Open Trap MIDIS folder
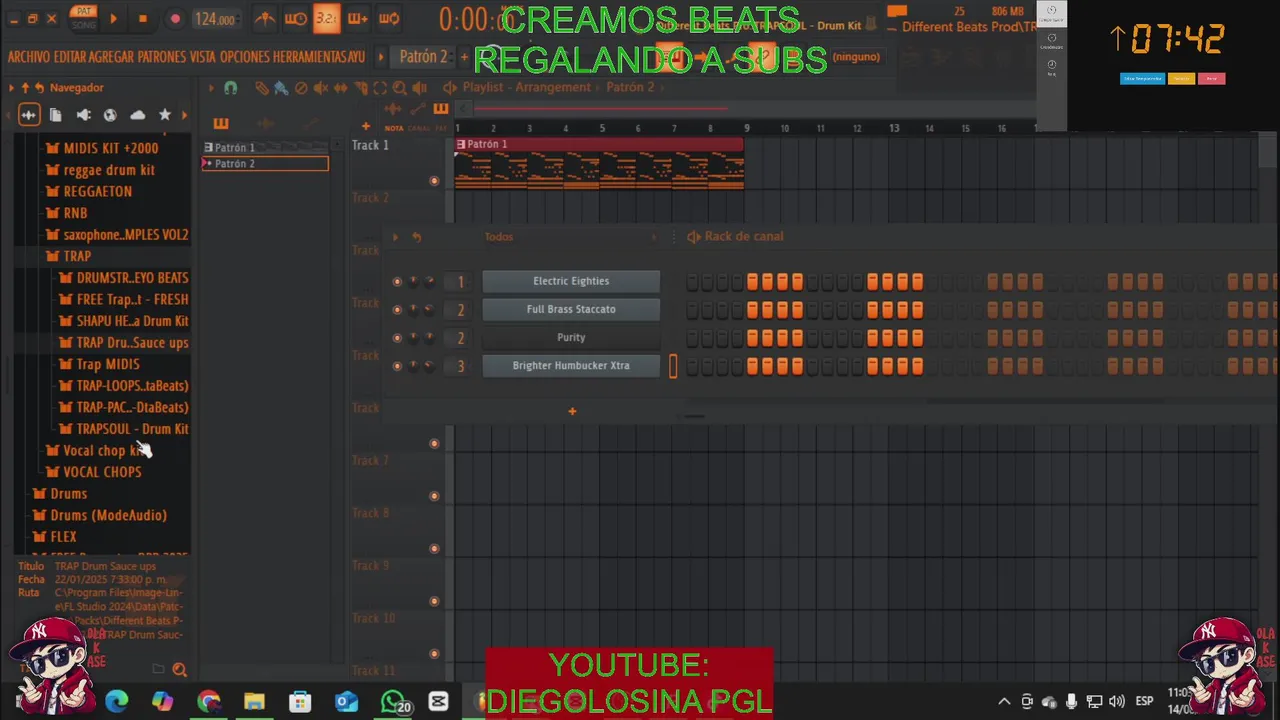The image size is (1280, 720). coord(99,364)
